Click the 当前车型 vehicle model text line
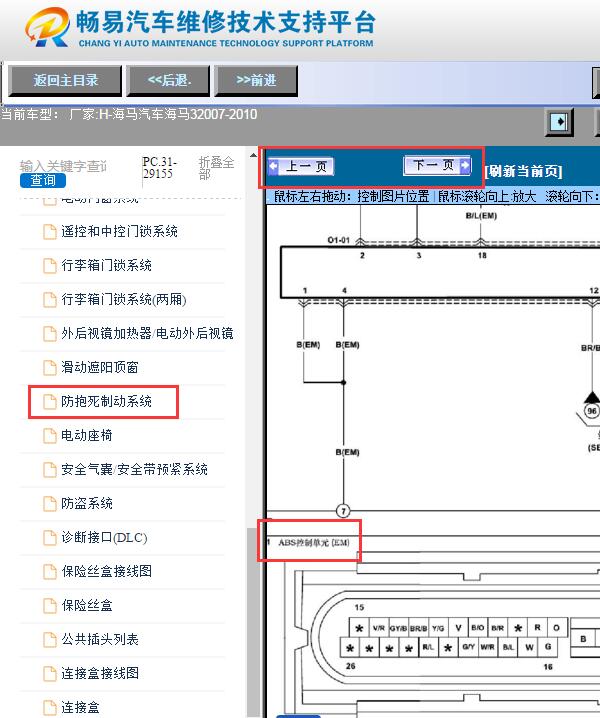This screenshot has height=718, width=600. coord(129,114)
